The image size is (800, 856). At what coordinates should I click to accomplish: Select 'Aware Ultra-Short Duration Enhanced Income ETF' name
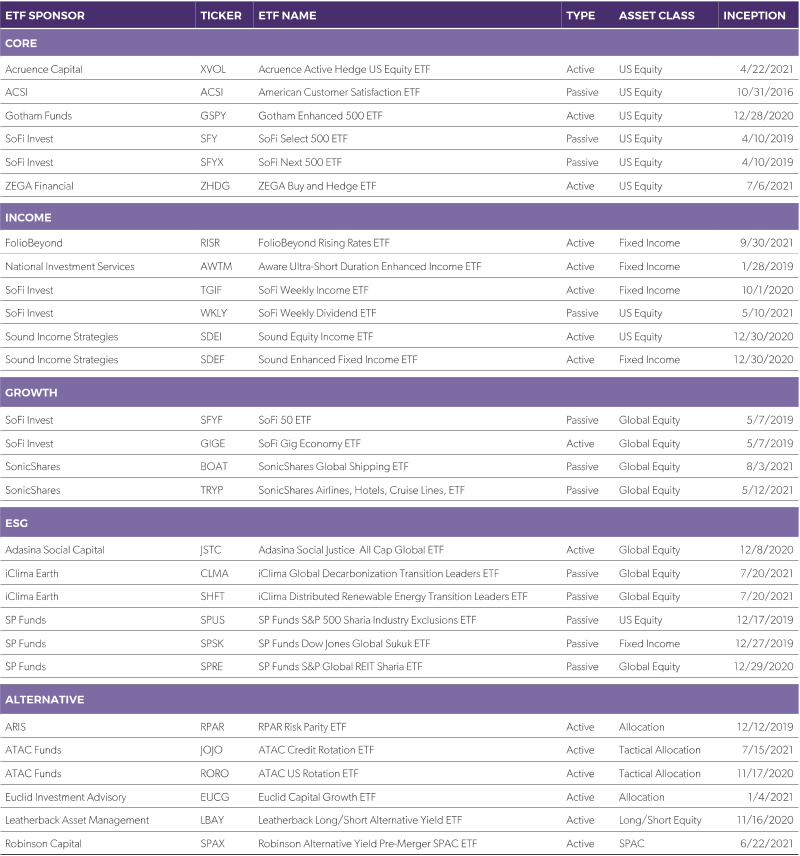(x=370, y=266)
